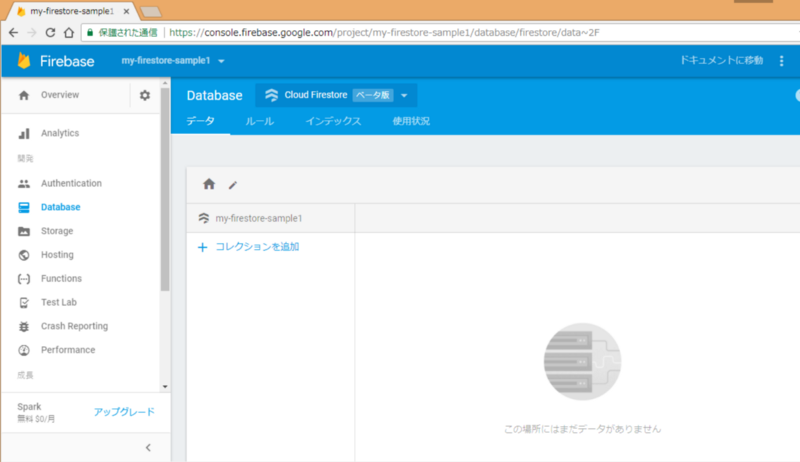Viewport: 800px width, 462px height.
Task: Select the my-firestore-sample1 browser tab
Action: pyautogui.click(x=71, y=11)
